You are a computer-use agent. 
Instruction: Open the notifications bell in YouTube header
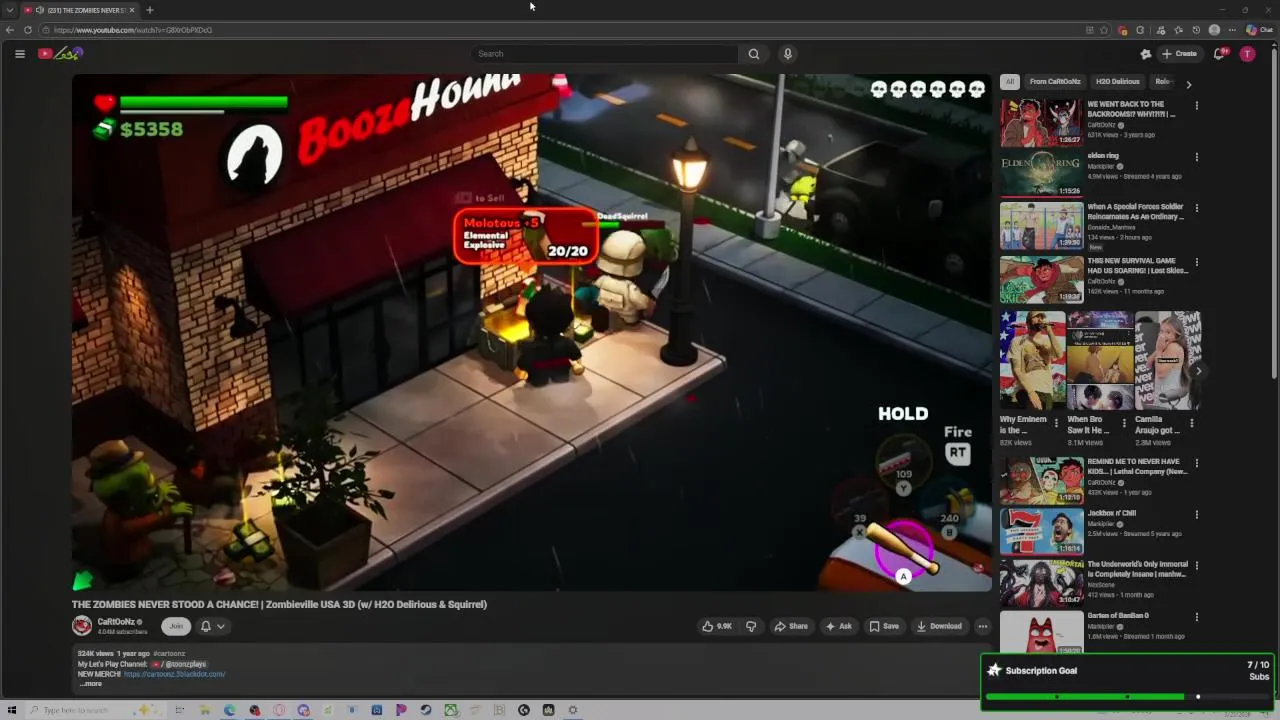[x=1219, y=54]
